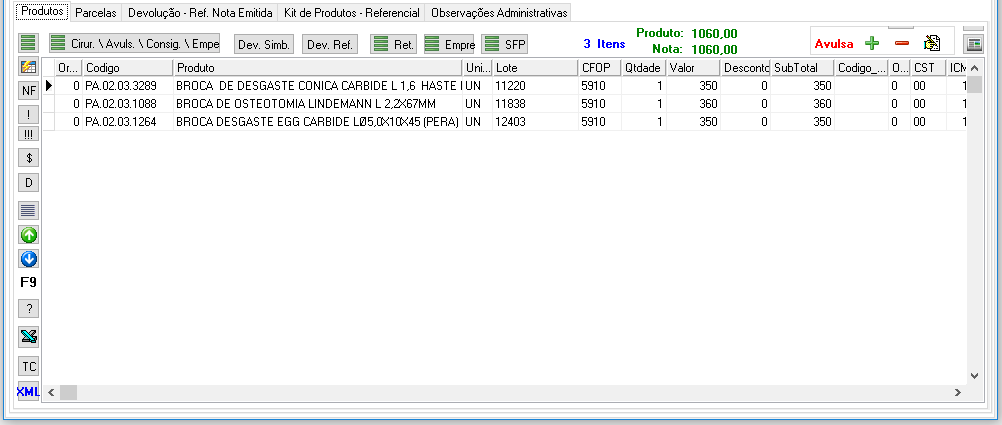Click the green plus icon beside Avulsa

(872, 43)
